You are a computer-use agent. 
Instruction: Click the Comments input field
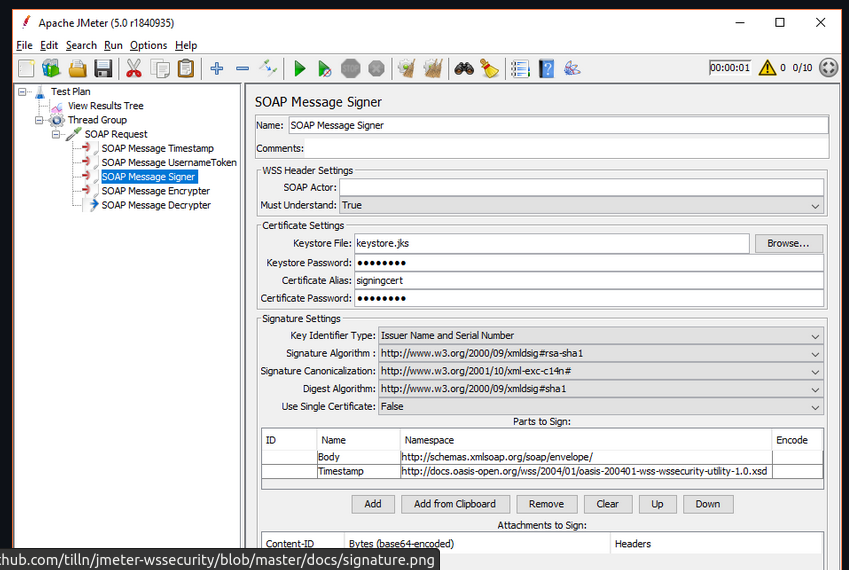566,148
